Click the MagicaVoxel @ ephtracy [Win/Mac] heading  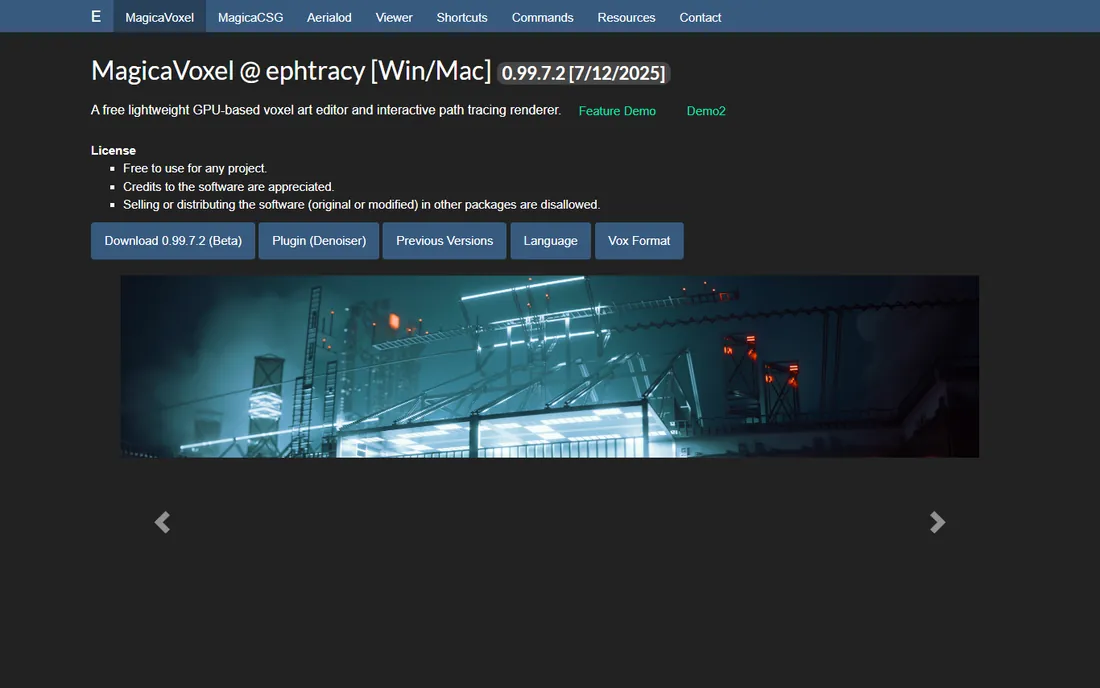[x=290, y=71]
